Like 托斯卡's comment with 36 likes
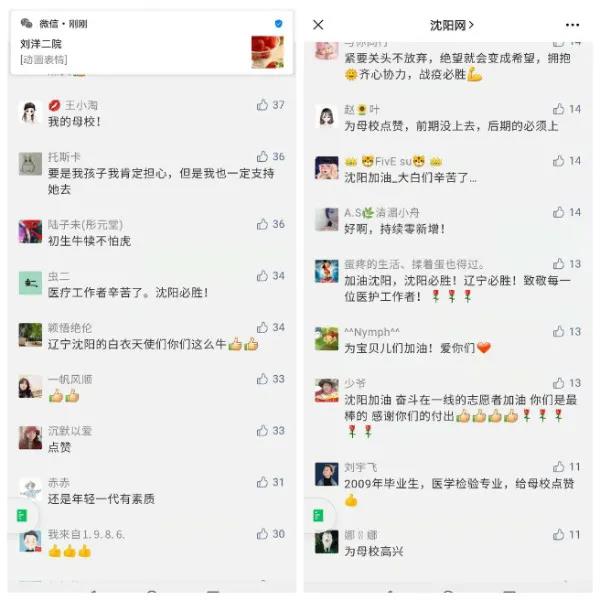 tap(262, 156)
